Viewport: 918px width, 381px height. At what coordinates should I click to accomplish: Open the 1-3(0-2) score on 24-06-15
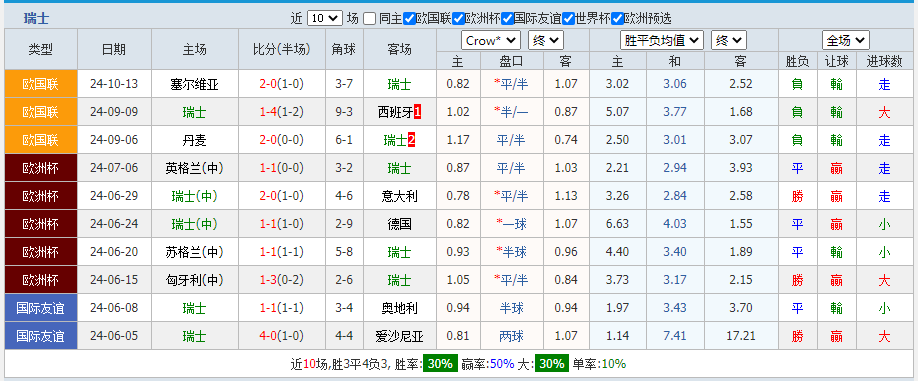coord(282,280)
